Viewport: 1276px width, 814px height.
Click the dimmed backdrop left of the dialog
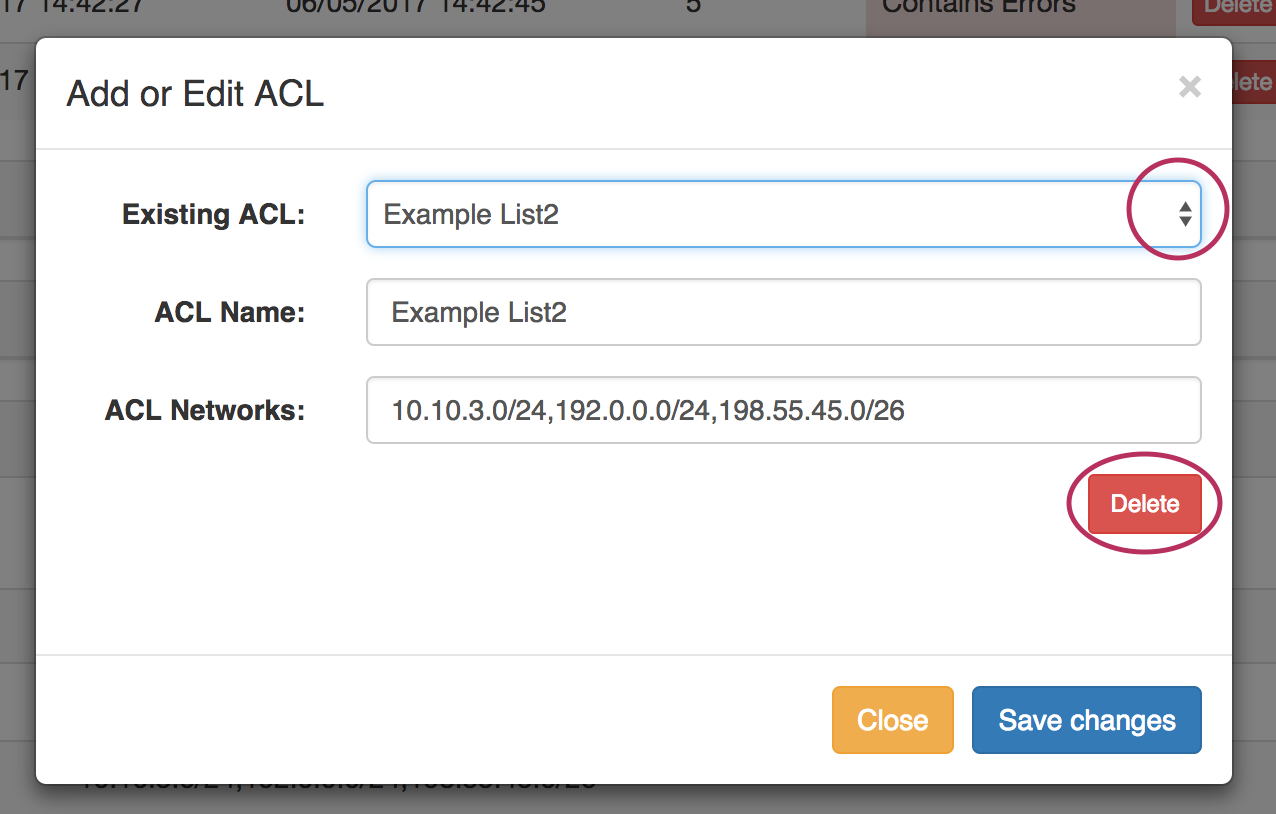16,400
